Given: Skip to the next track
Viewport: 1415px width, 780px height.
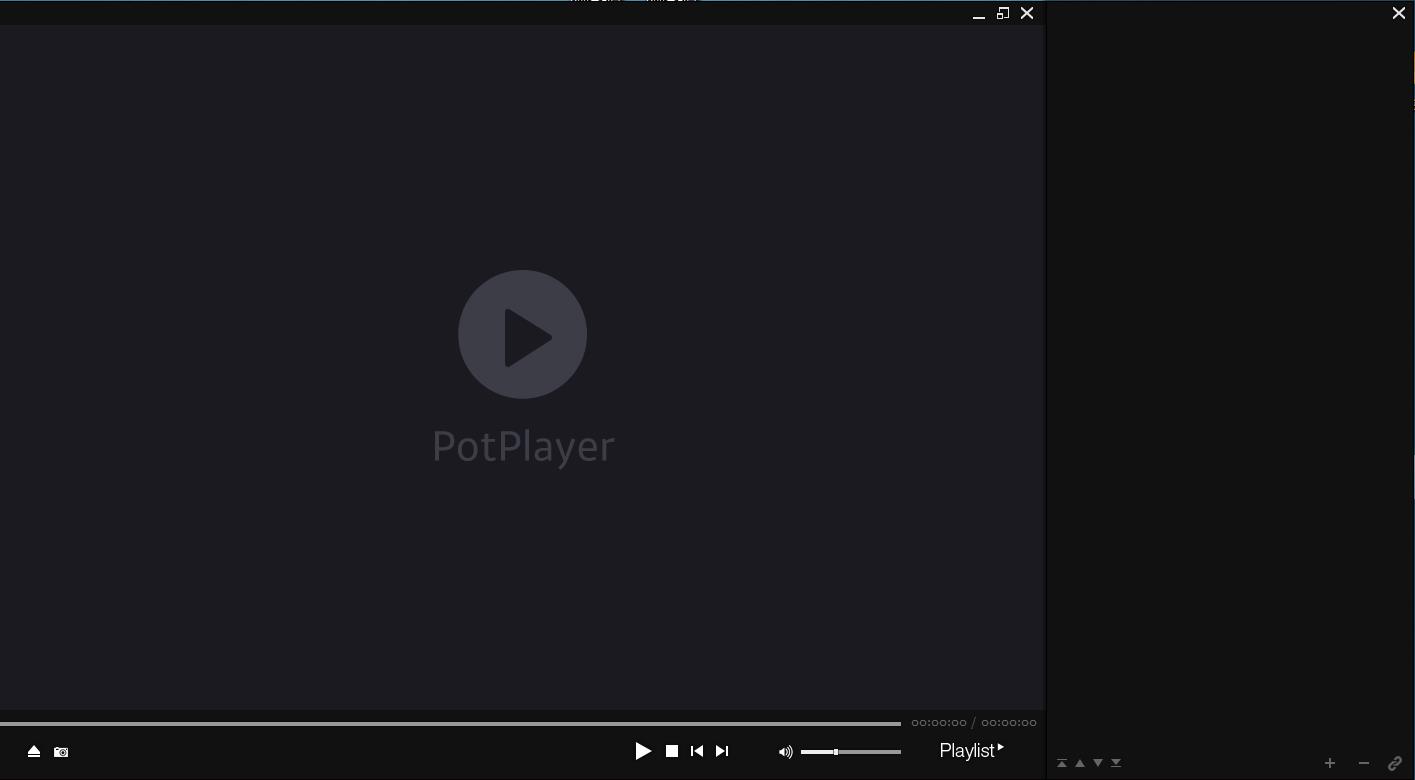Looking at the screenshot, I should click(722, 751).
